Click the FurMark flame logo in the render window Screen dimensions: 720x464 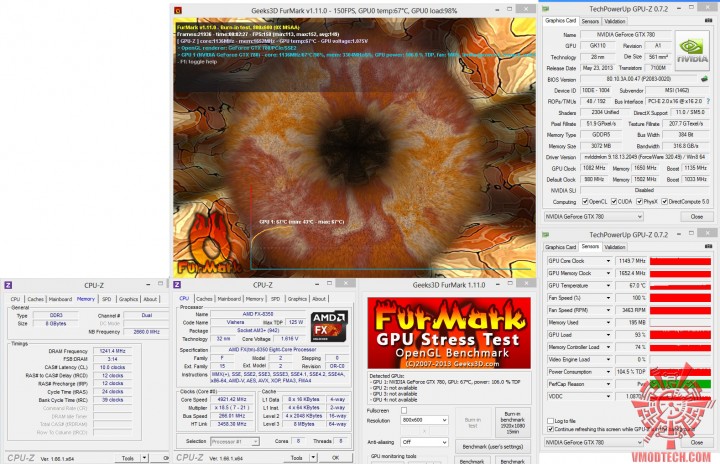210,243
